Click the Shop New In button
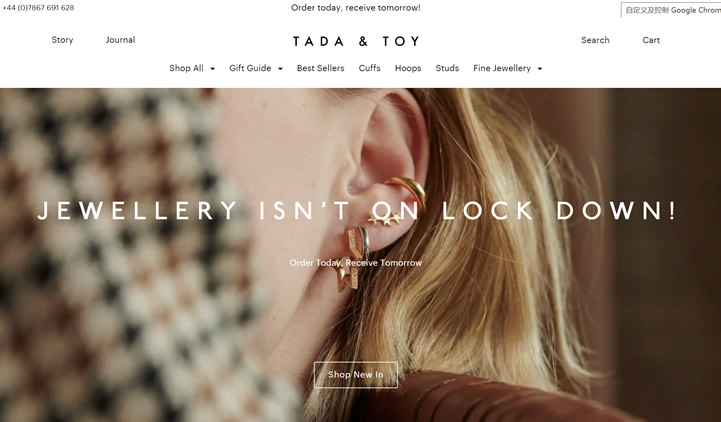The height and width of the screenshot is (422, 721). [x=356, y=375]
